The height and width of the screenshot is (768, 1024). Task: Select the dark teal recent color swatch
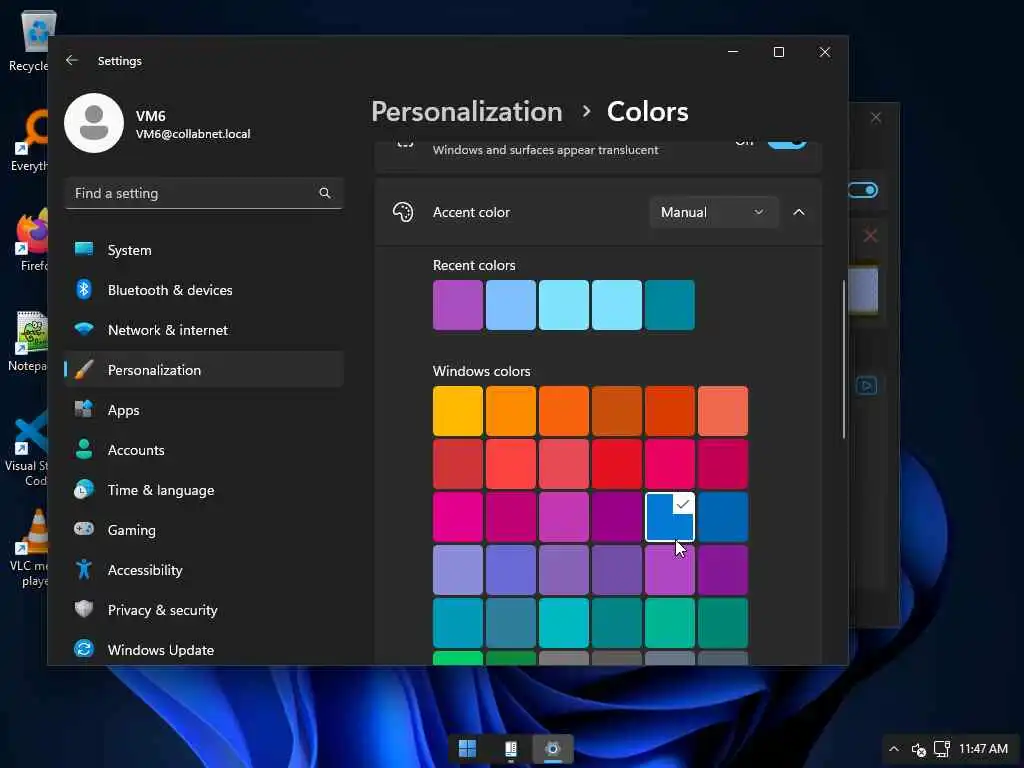click(x=669, y=305)
